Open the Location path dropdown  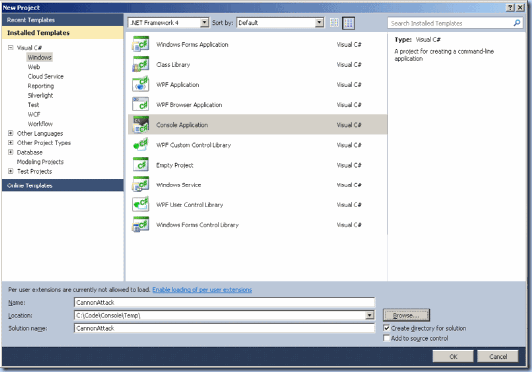(x=369, y=315)
